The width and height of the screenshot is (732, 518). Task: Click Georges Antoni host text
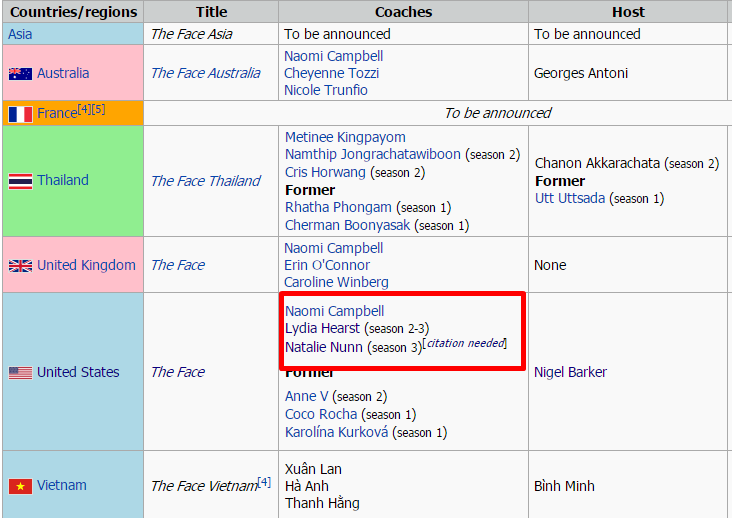(x=581, y=73)
